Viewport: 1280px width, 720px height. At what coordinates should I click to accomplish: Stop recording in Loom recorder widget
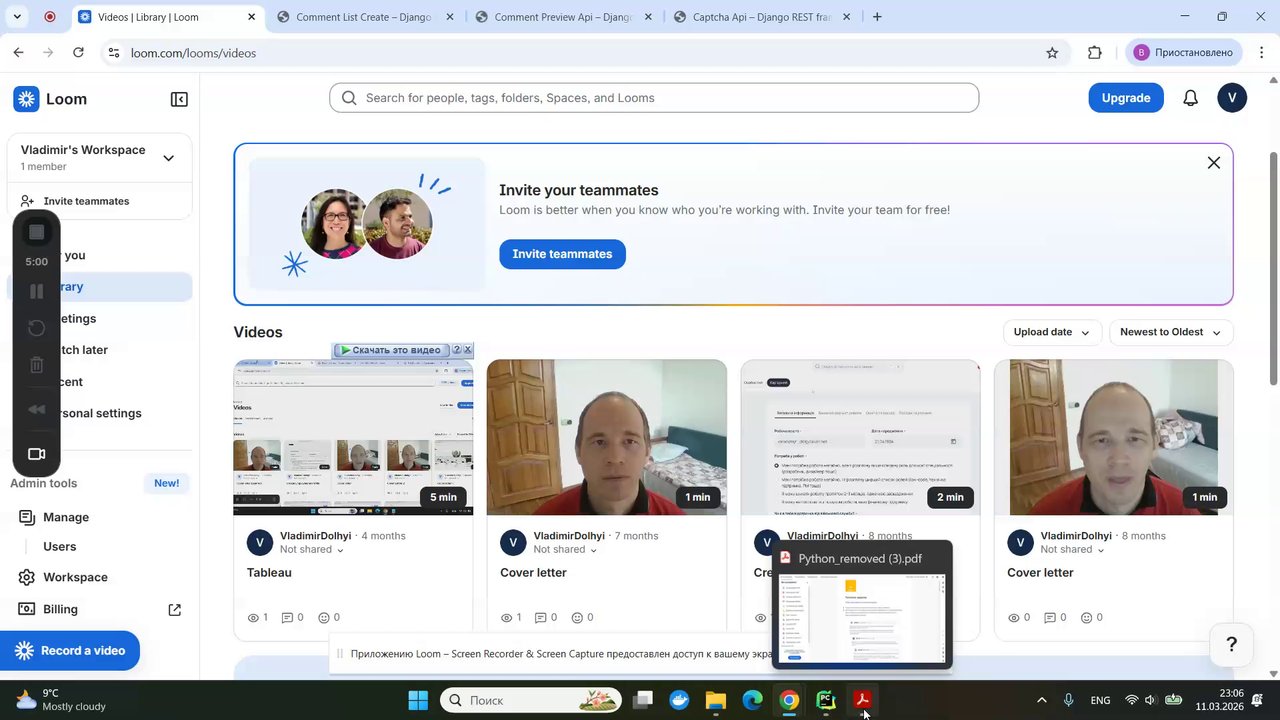[x=36, y=232]
